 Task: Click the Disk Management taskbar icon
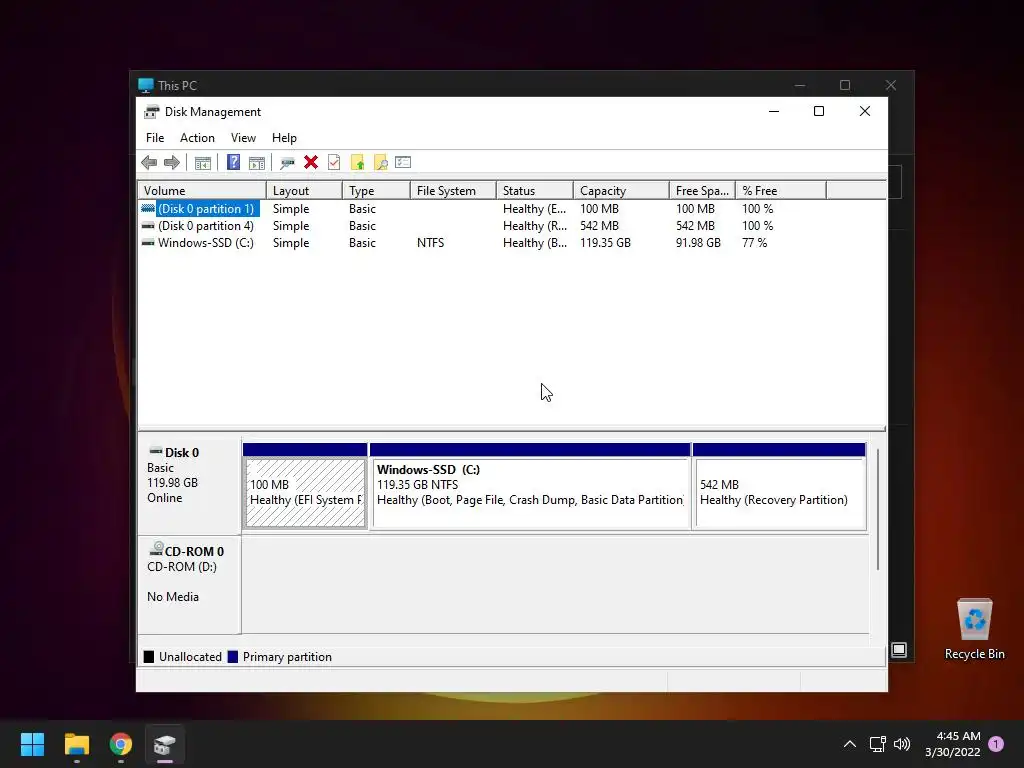(x=165, y=744)
